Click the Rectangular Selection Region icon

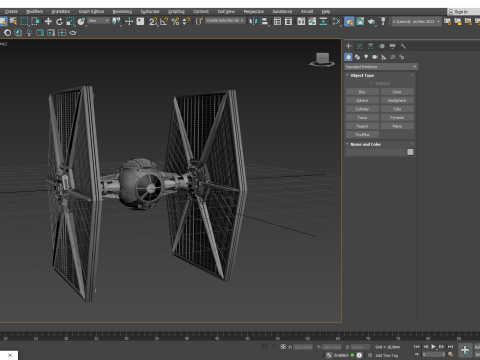pyautogui.click(x=24, y=22)
